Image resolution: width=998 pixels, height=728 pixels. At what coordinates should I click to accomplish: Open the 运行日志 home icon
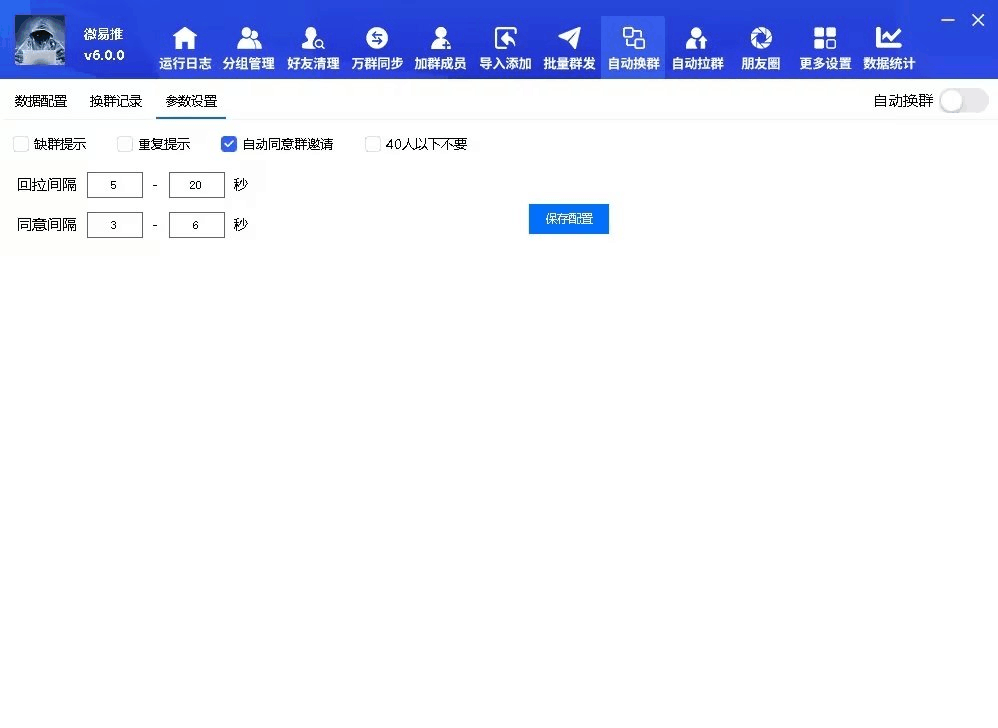tap(185, 40)
